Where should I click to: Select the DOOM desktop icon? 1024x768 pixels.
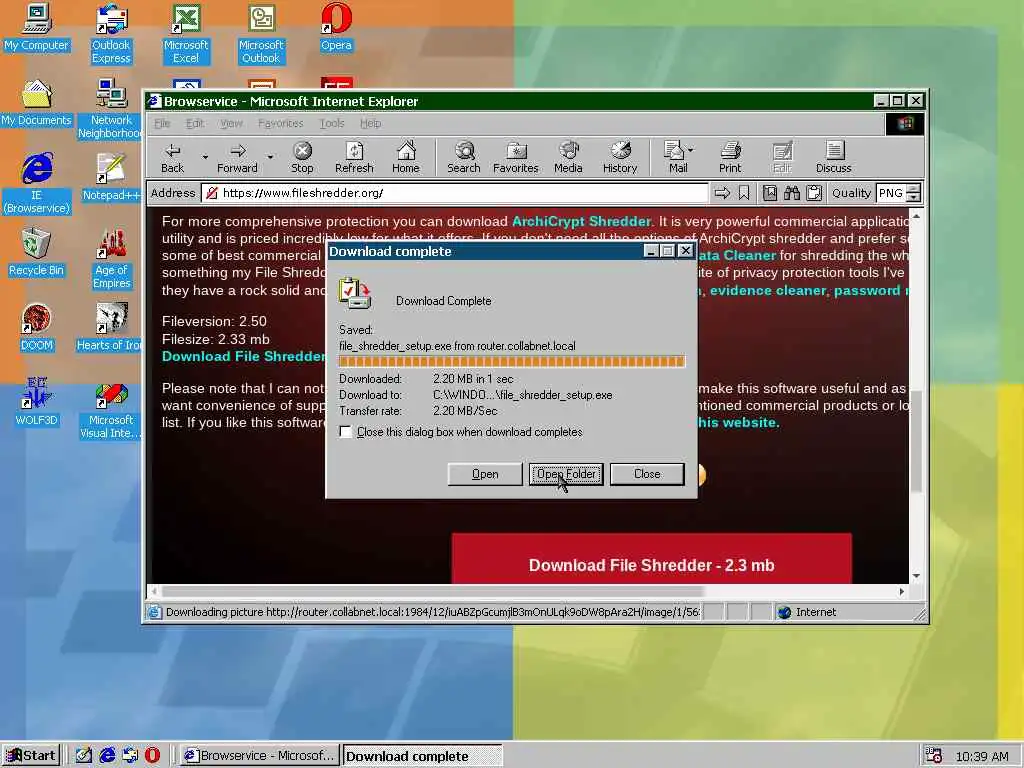tap(37, 327)
